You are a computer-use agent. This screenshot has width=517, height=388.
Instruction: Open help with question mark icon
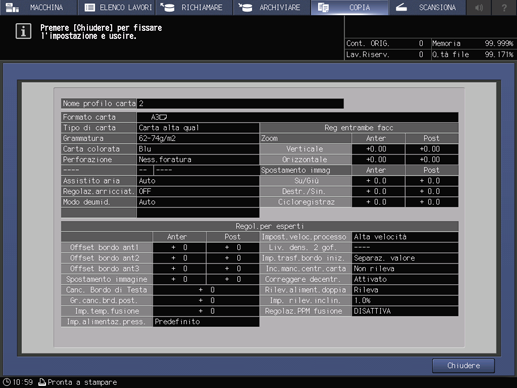[x=504, y=7]
